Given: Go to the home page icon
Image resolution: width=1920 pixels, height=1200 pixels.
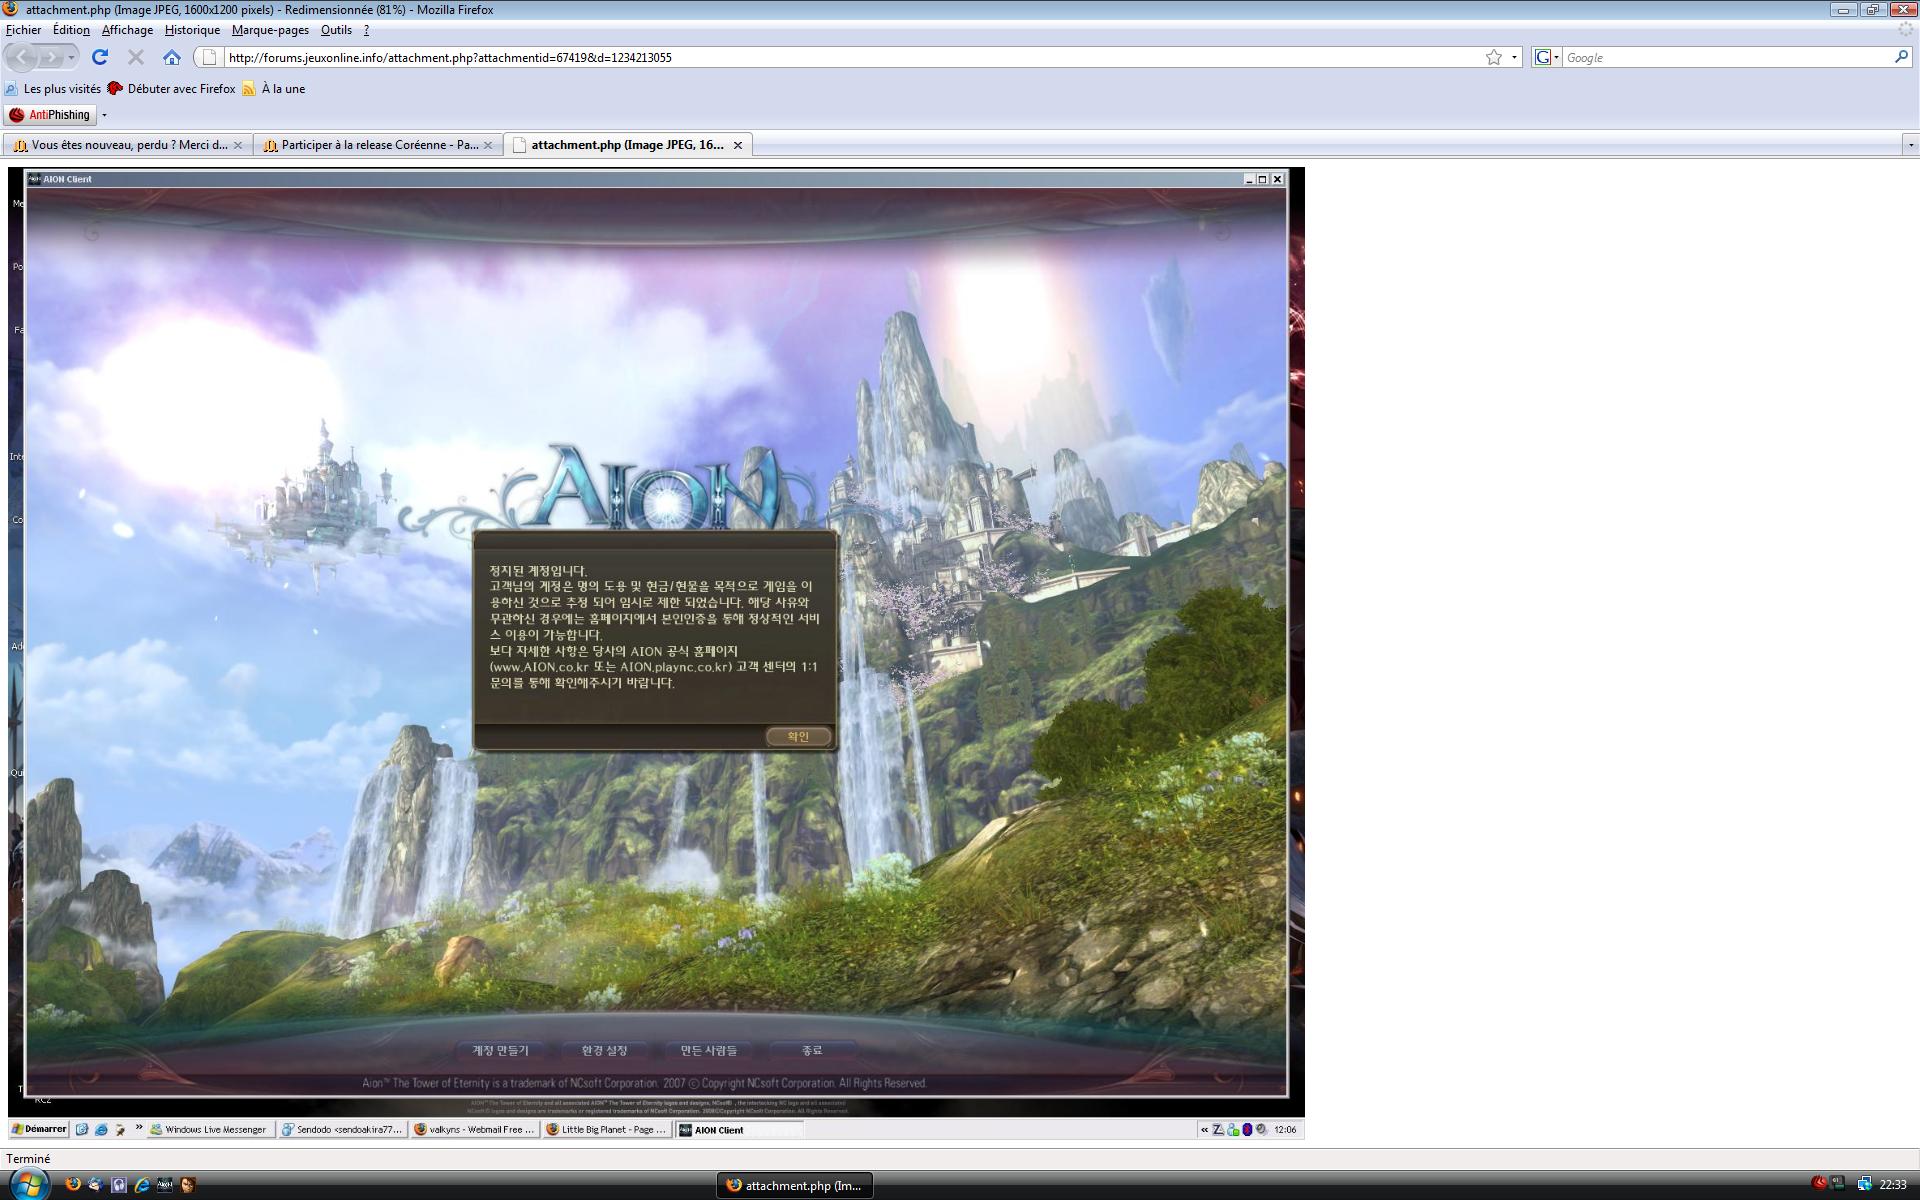Looking at the screenshot, I should pyautogui.click(x=172, y=57).
